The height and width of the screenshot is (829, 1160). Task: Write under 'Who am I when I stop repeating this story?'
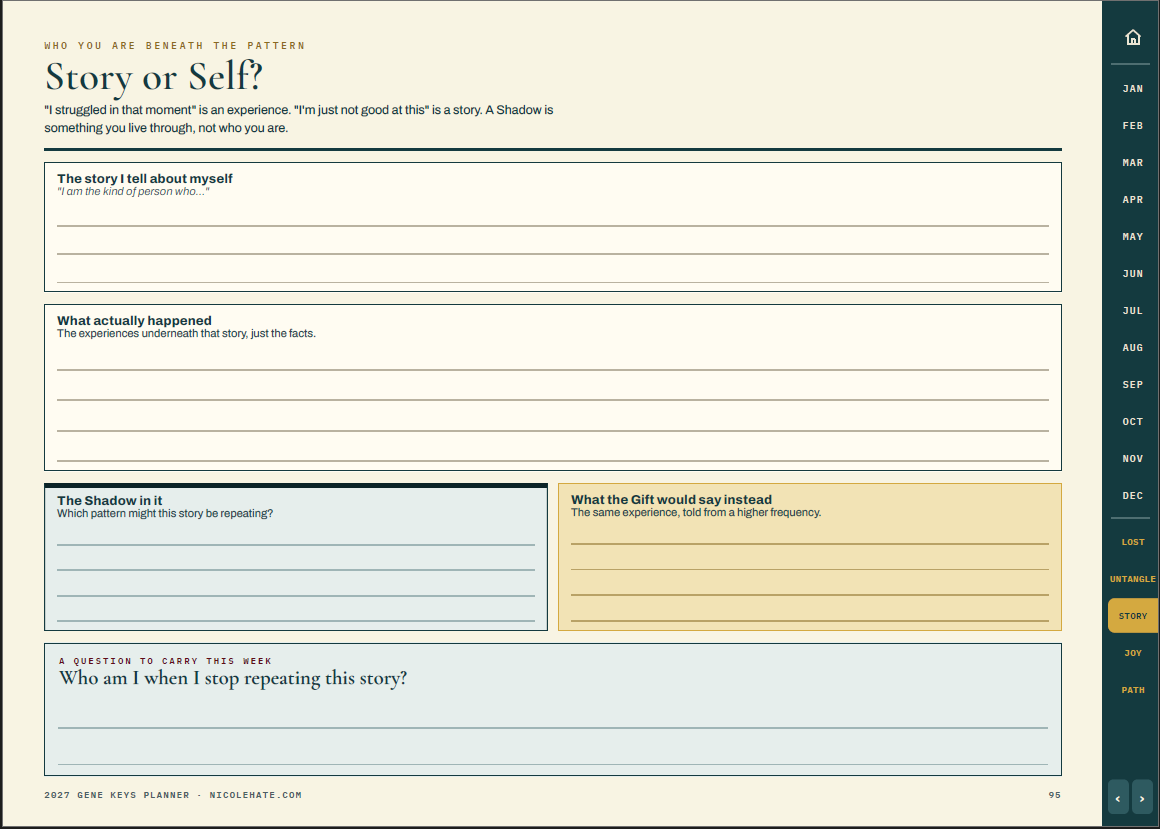553,710
